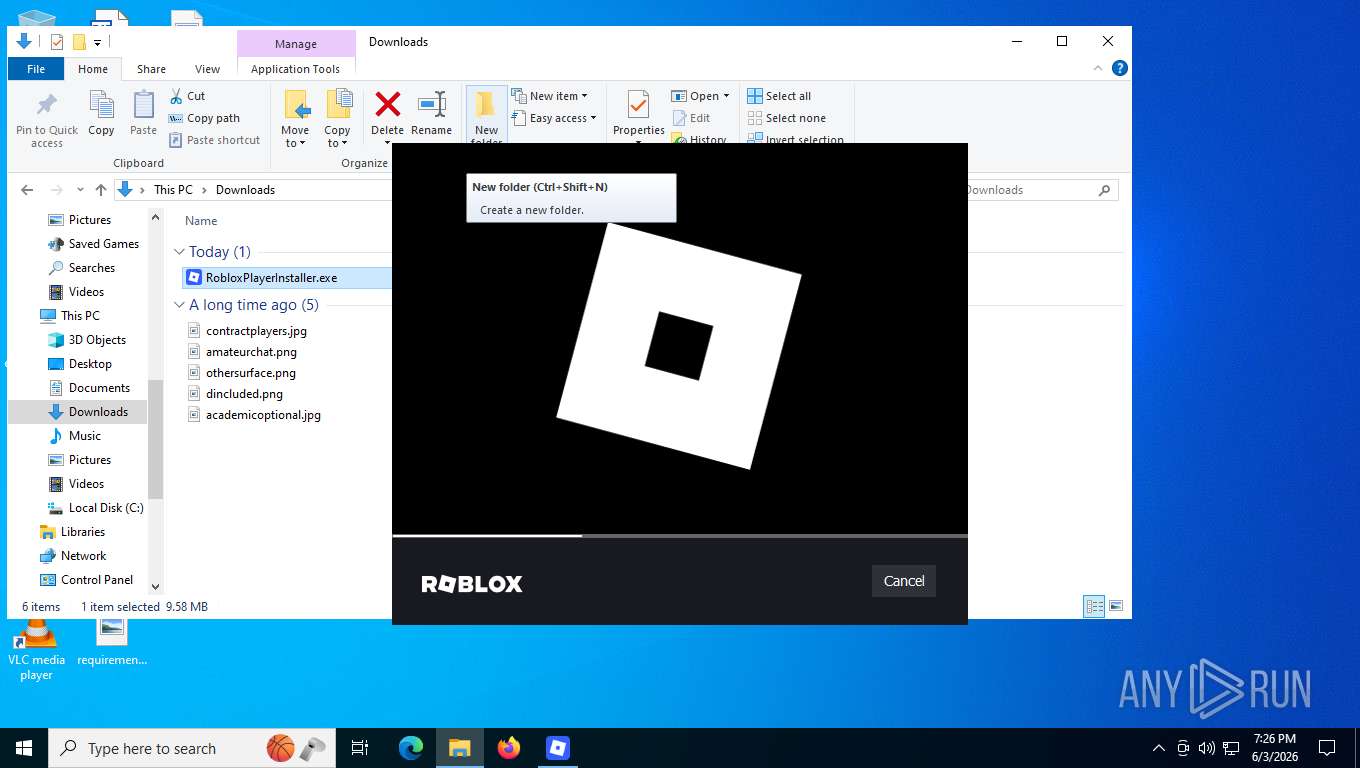Click Edit in the Open group
Viewport: 1360px width, 768px height.
pyautogui.click(x=690, y=118)
